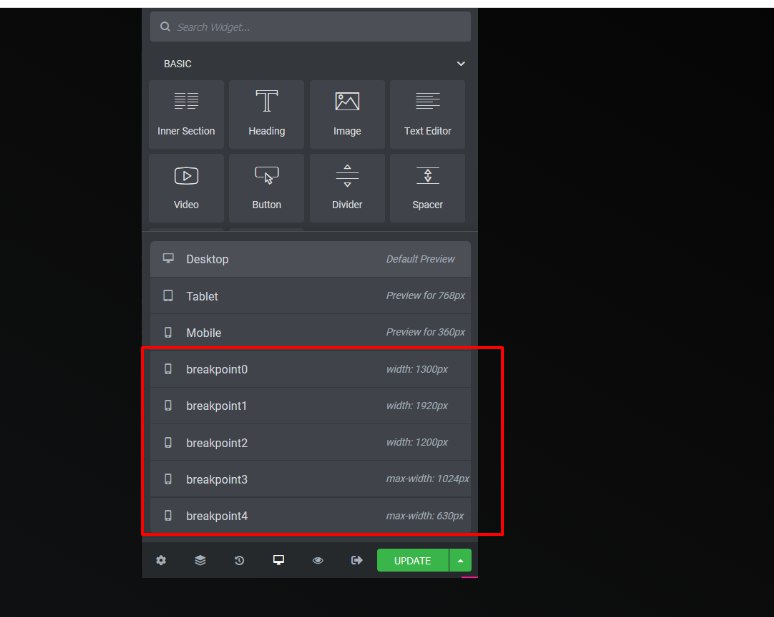Click the search magnifier icon
This screenshot has height=617, width=774.
165,27
